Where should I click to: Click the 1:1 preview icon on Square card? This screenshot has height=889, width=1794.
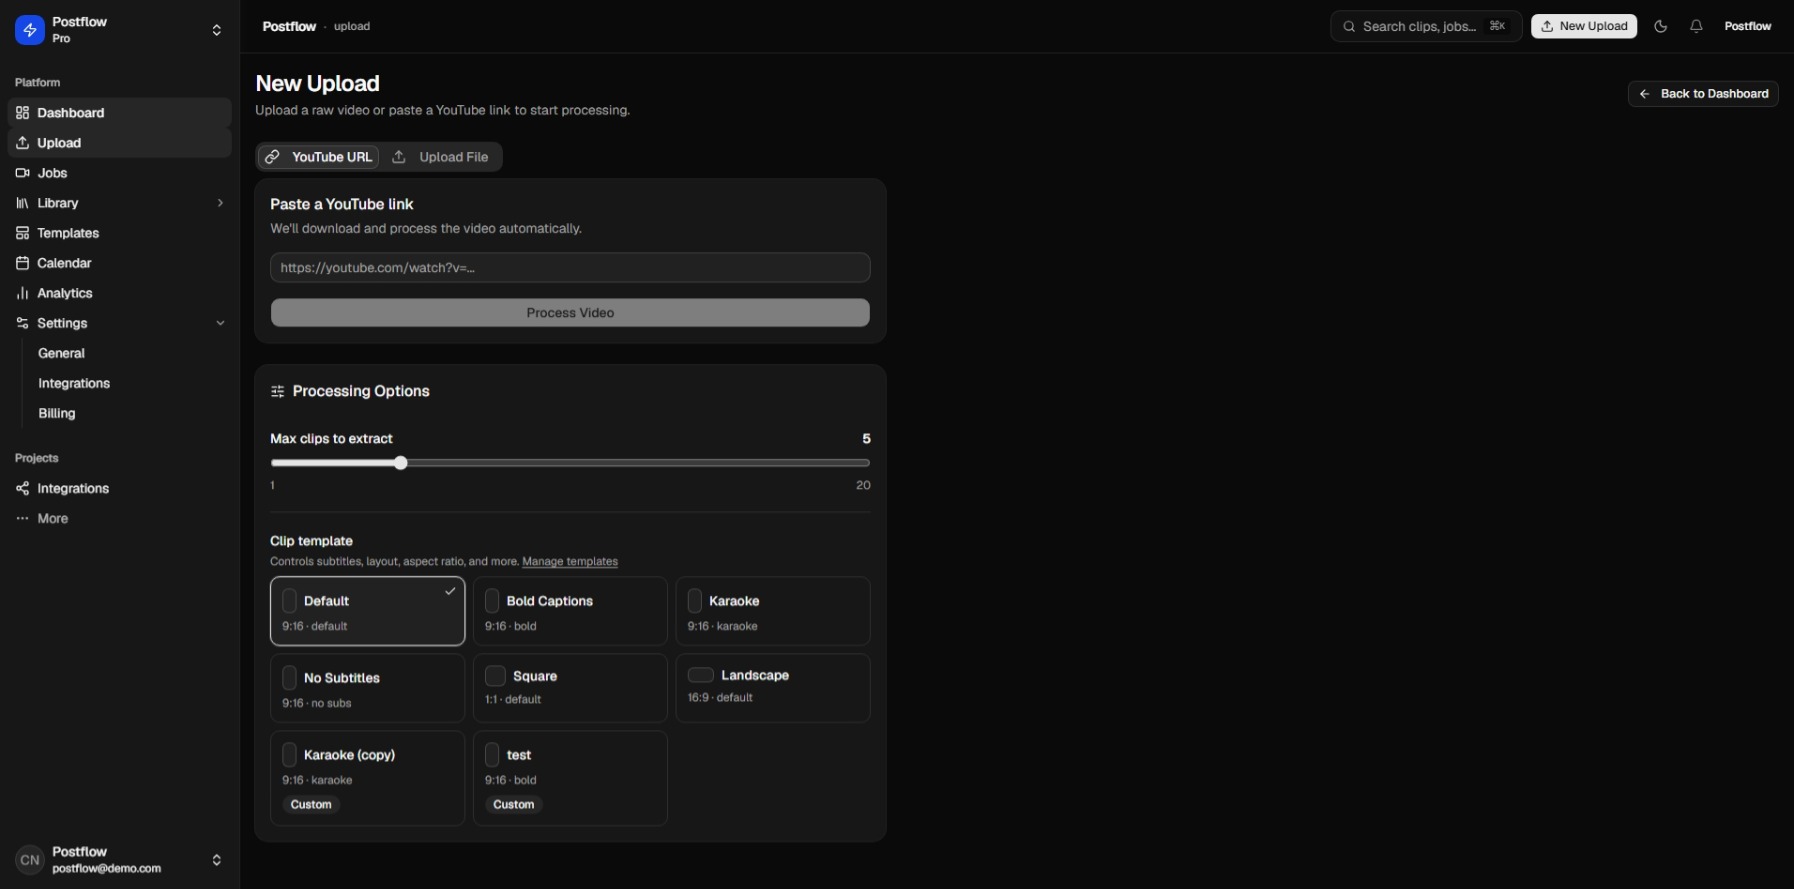pyautogui.click(x=495, y=676)
